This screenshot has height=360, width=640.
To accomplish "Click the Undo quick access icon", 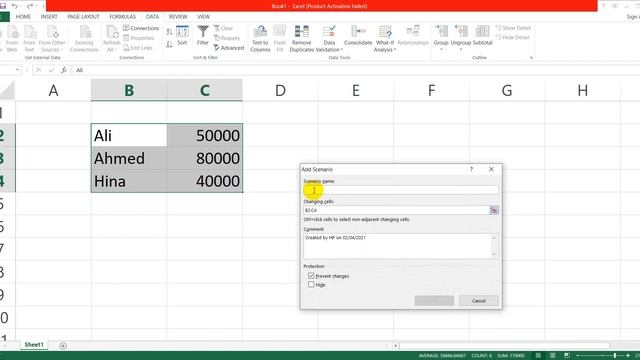I will click(x=14, y=6).
